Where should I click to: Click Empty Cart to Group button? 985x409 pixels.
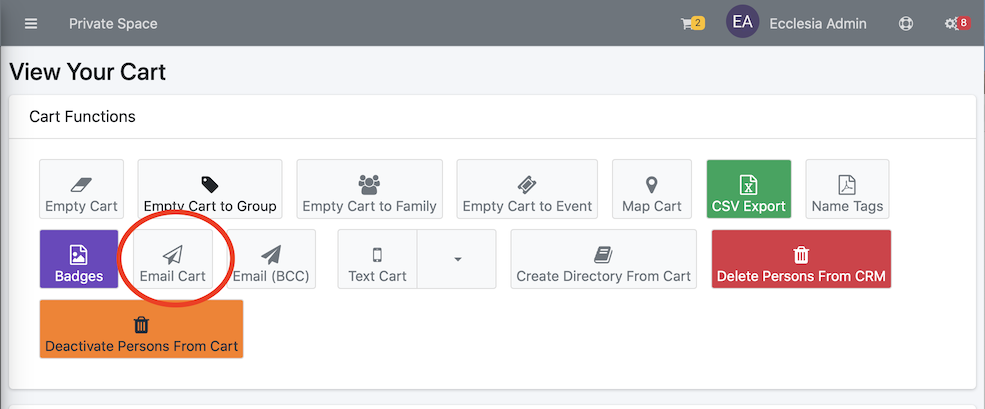tap(210, 189)
